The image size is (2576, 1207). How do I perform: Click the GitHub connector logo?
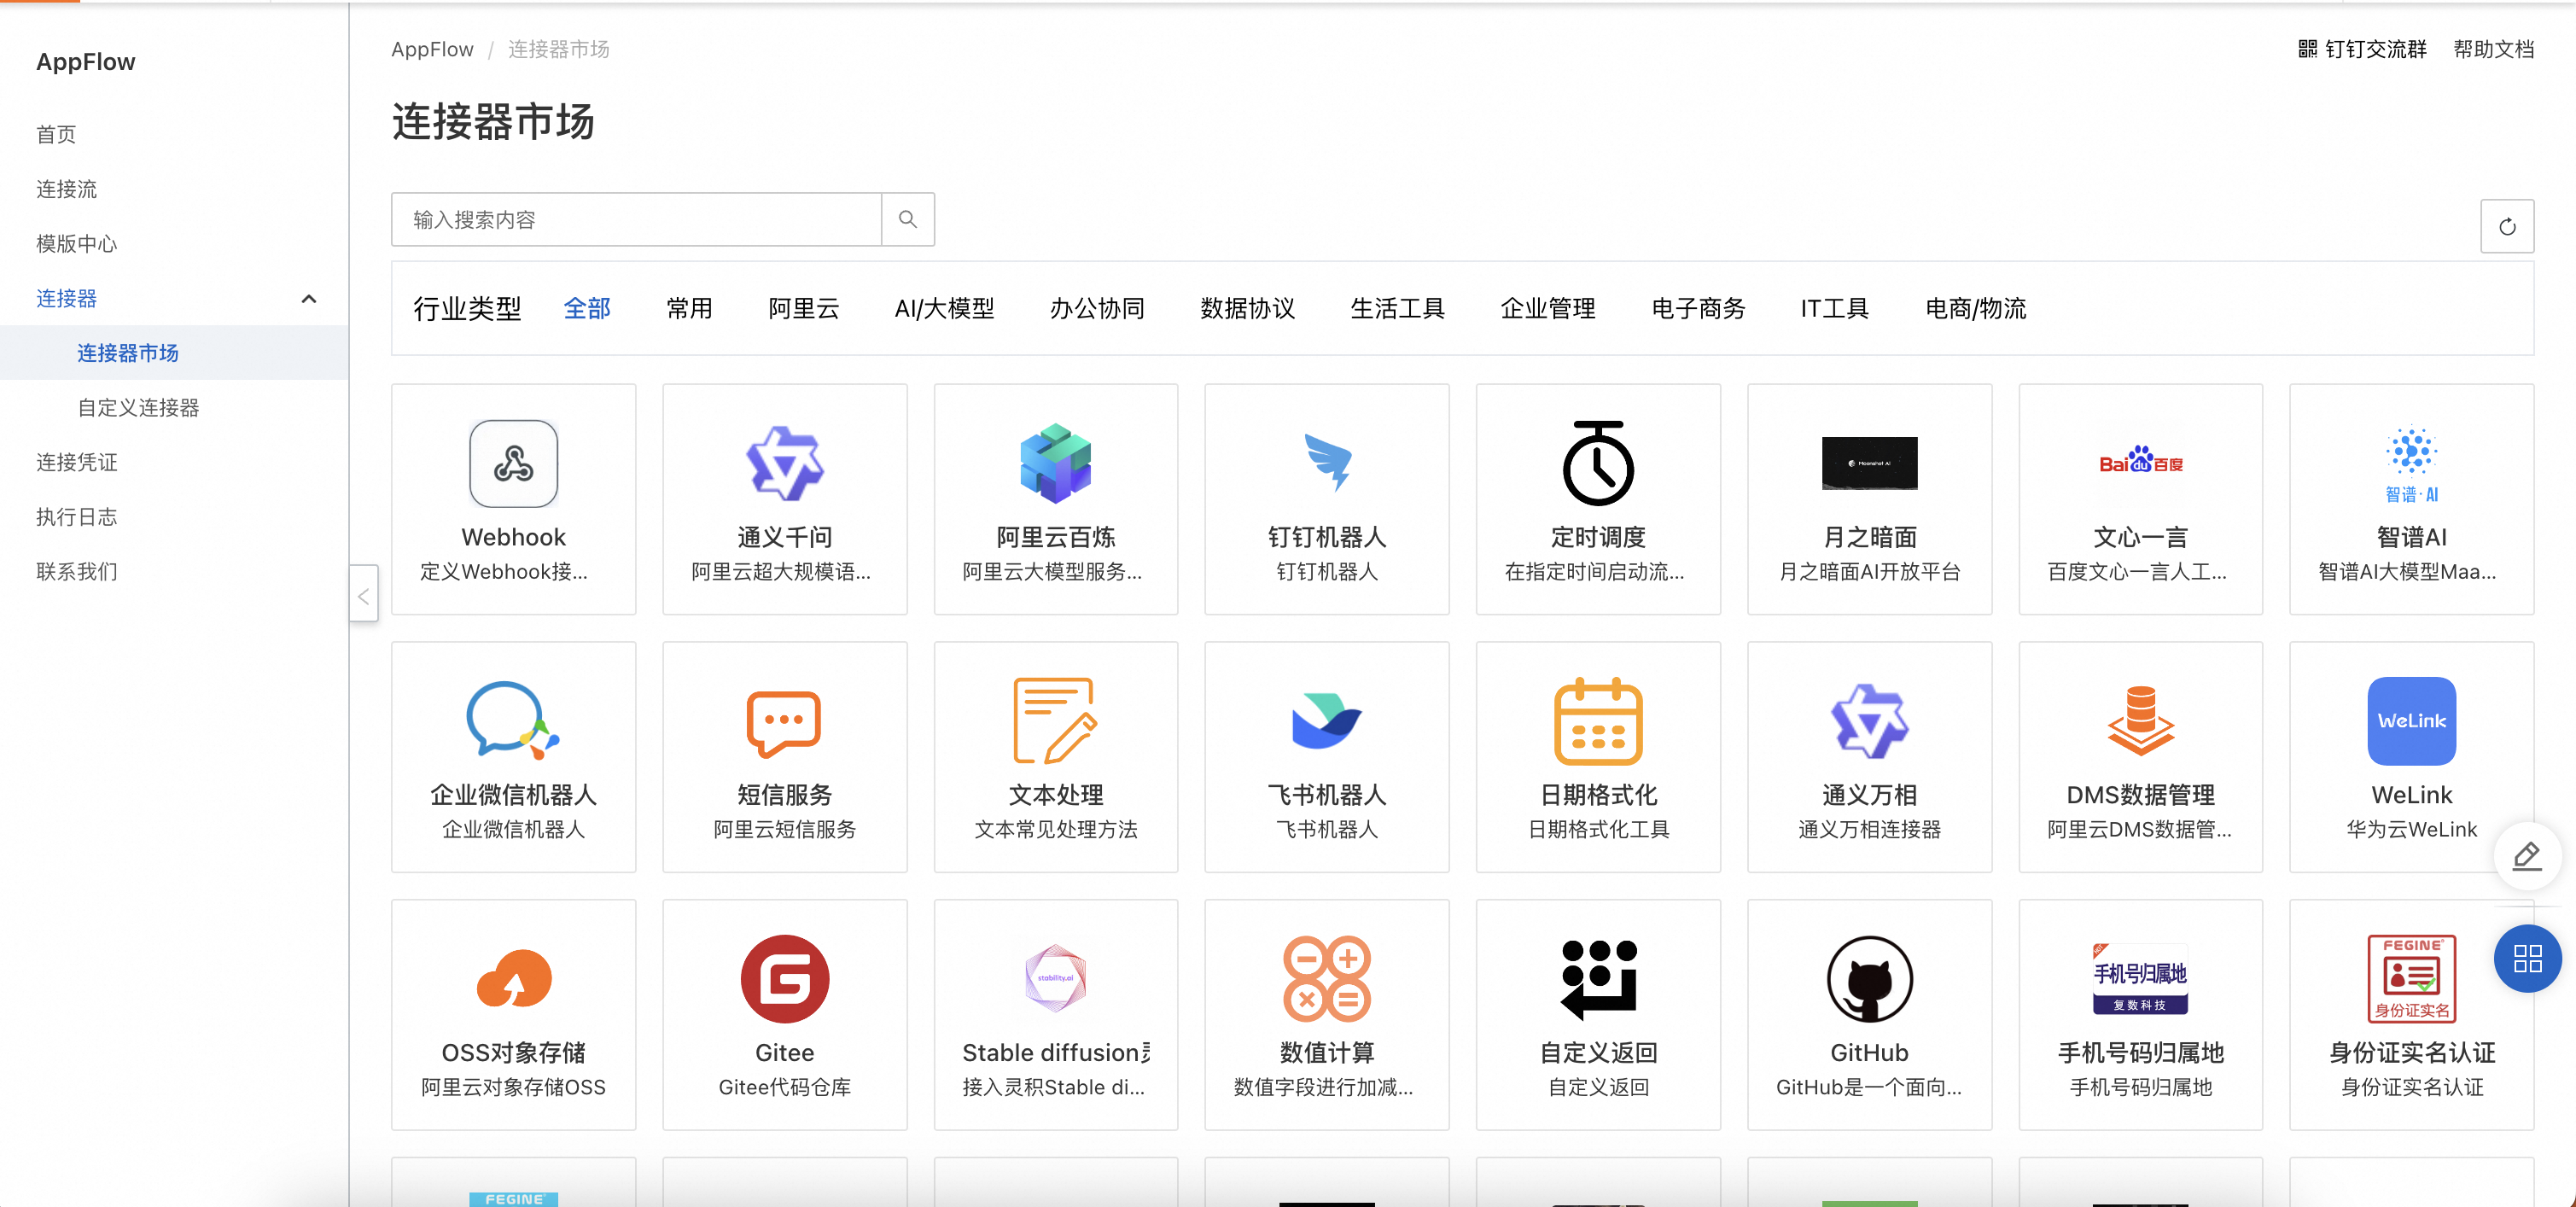(1868, 979)
